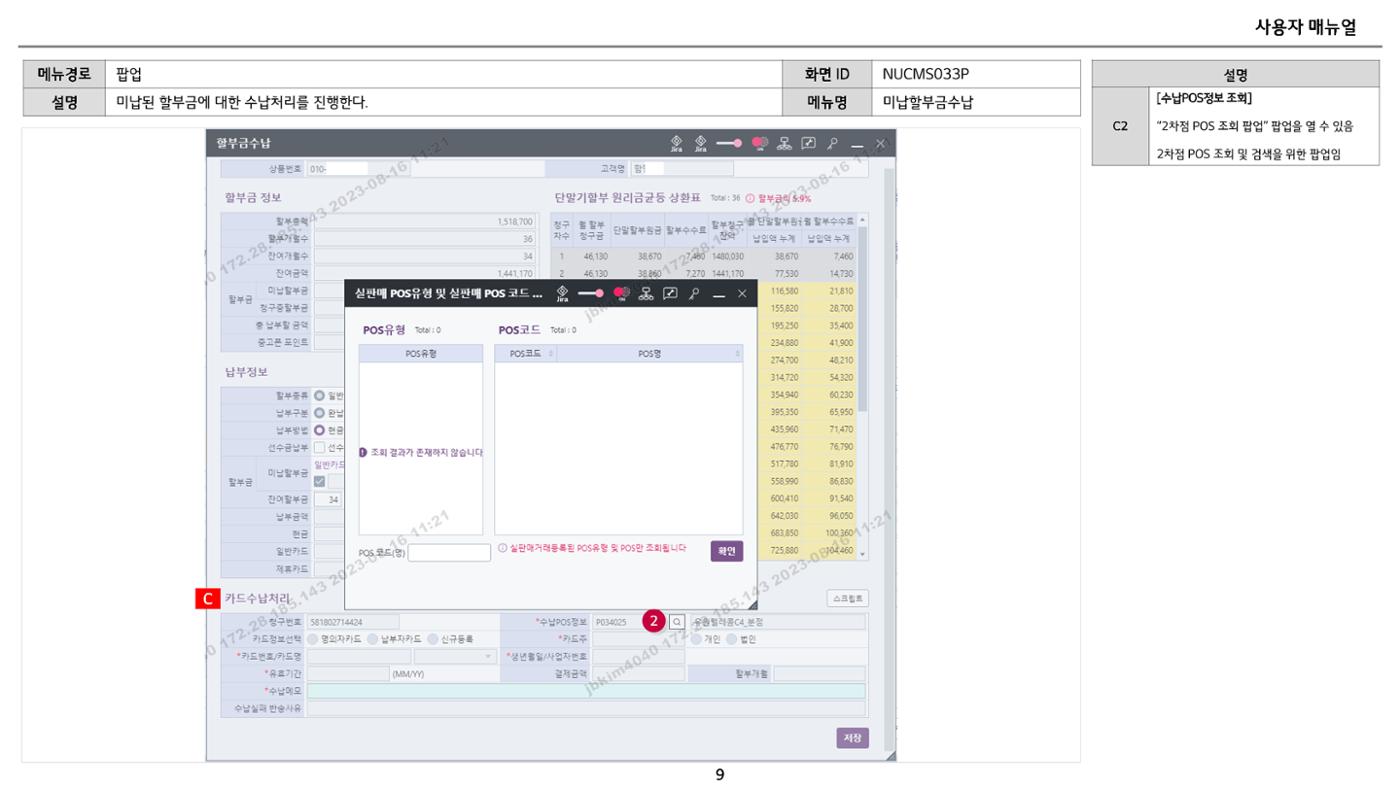The height and width of the screenshot is (788, 1400).
Task: Click the note-edit icon in POS popup title bar
Action: pyautogui.click(x=669, y=293)
